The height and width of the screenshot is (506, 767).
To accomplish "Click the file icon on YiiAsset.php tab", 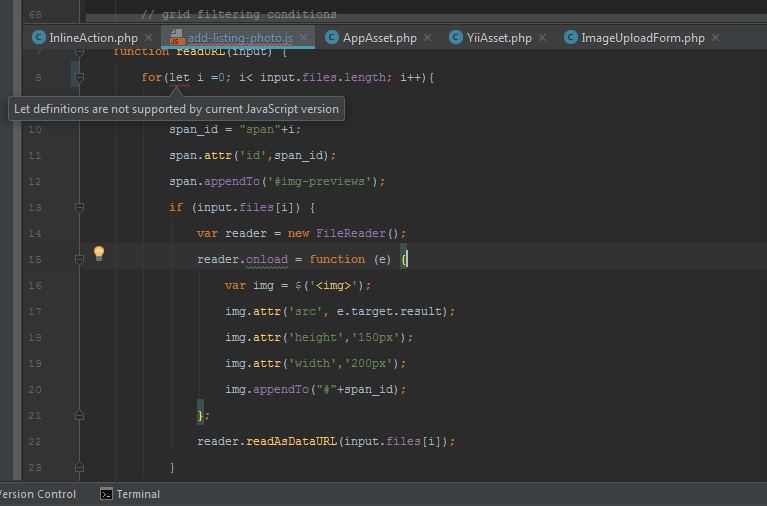I will 457,38.
